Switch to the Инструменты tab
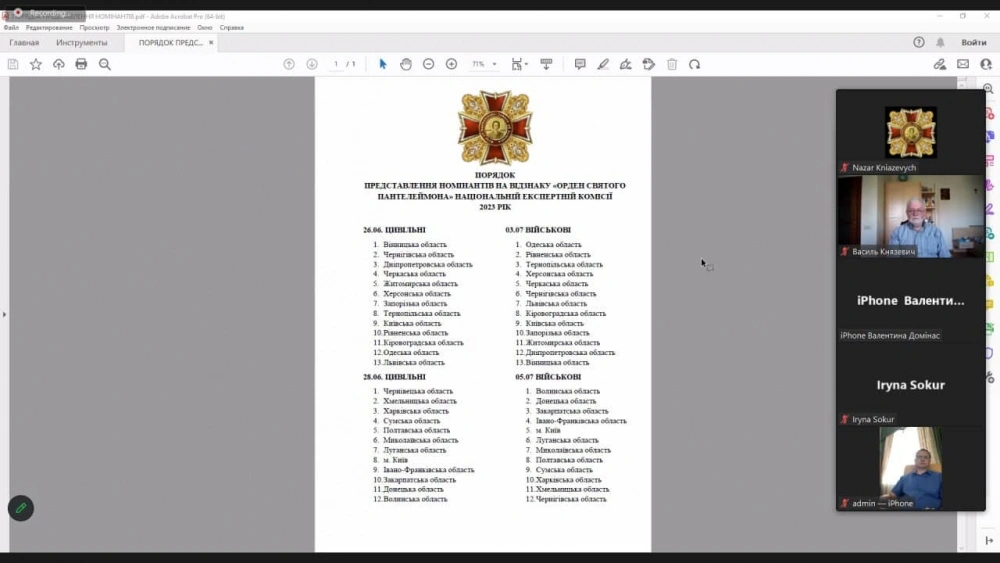 tap(82, 43)
